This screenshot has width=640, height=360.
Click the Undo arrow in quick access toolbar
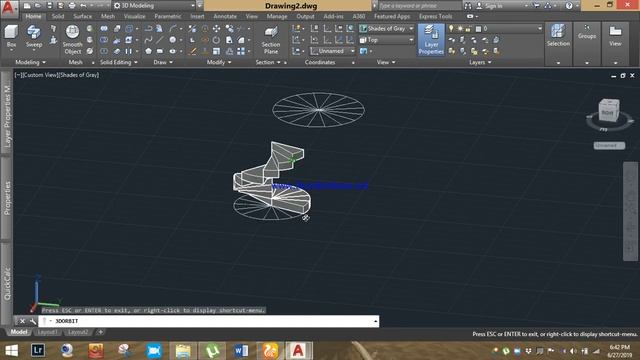tap(83, 6)
